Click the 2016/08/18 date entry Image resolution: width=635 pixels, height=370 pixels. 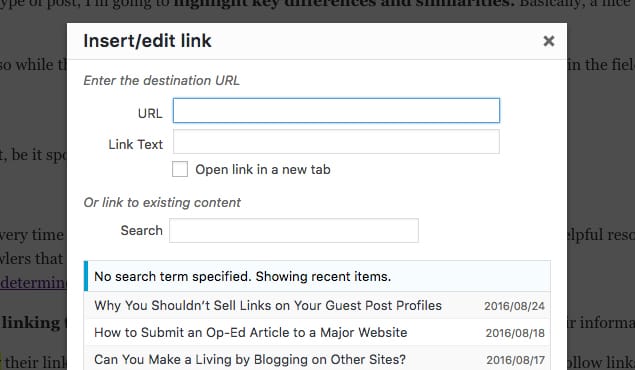pos(515,333)
